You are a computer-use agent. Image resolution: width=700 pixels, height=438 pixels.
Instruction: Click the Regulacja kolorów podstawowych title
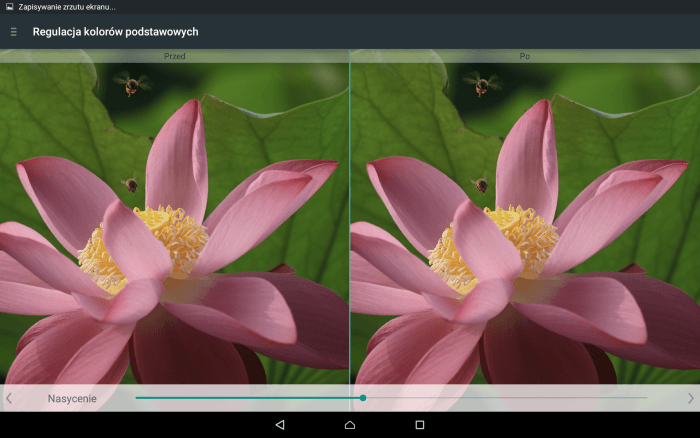[x=116, y=32]
